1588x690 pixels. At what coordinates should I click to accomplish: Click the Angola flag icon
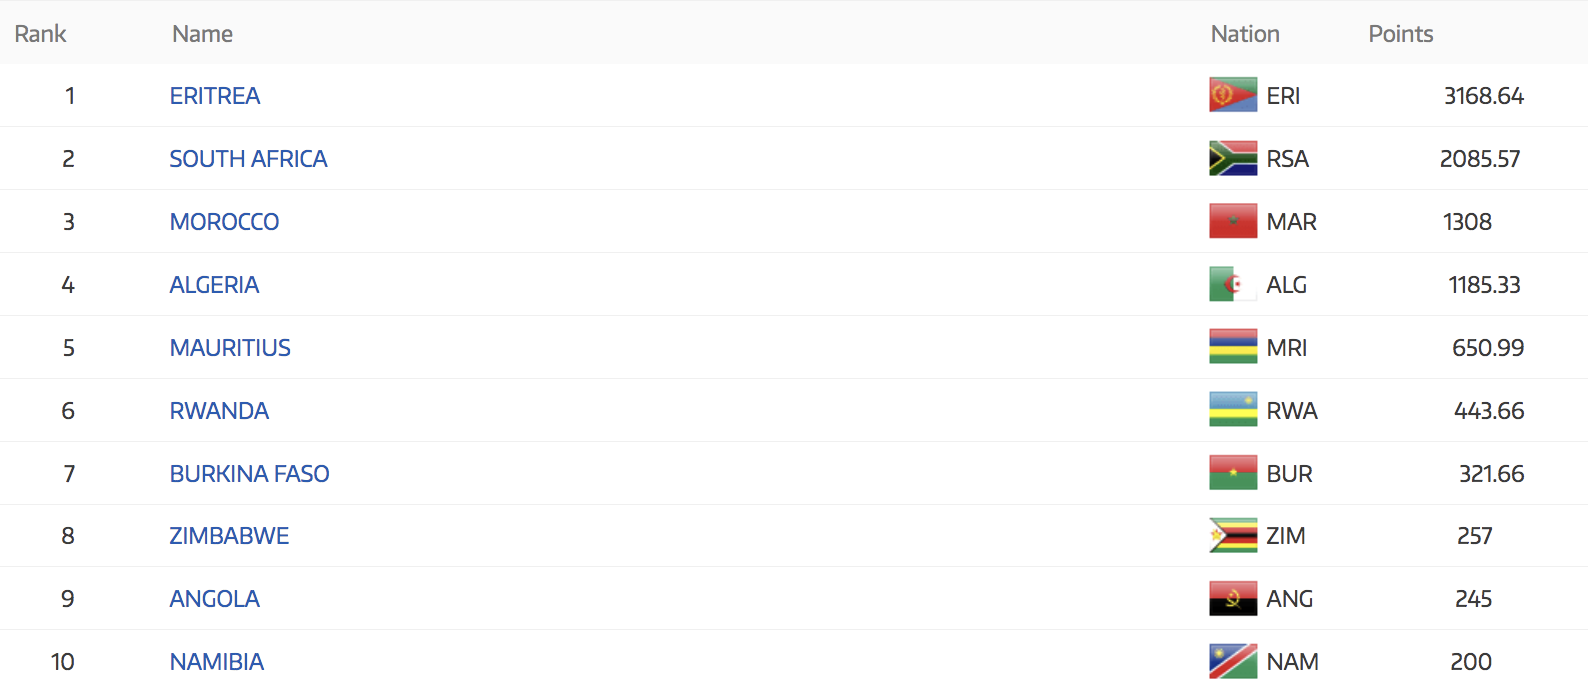click(x=1232, y=599)
